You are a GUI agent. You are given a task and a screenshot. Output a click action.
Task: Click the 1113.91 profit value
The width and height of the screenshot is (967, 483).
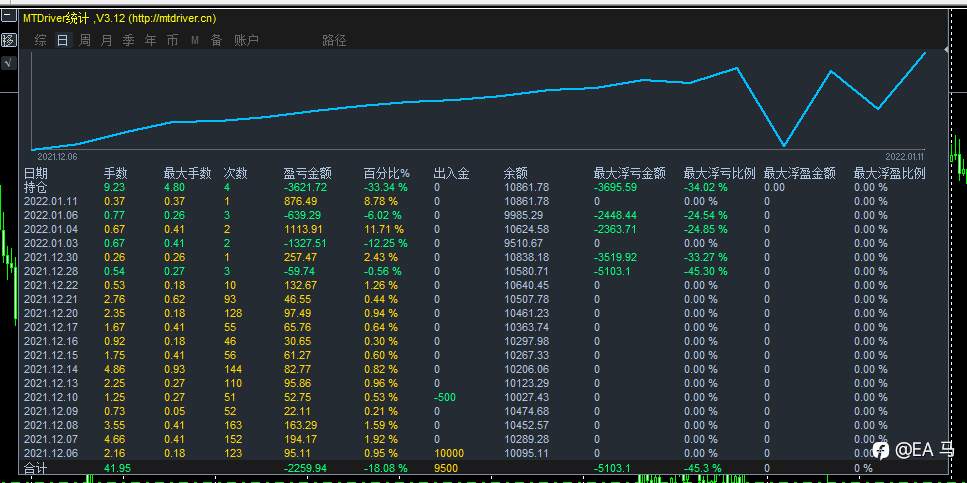click(x=303, y=229)
